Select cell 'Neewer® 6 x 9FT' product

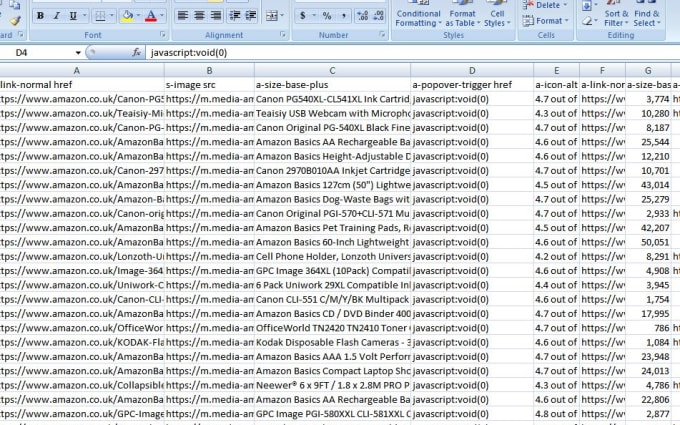pos(333,385)
